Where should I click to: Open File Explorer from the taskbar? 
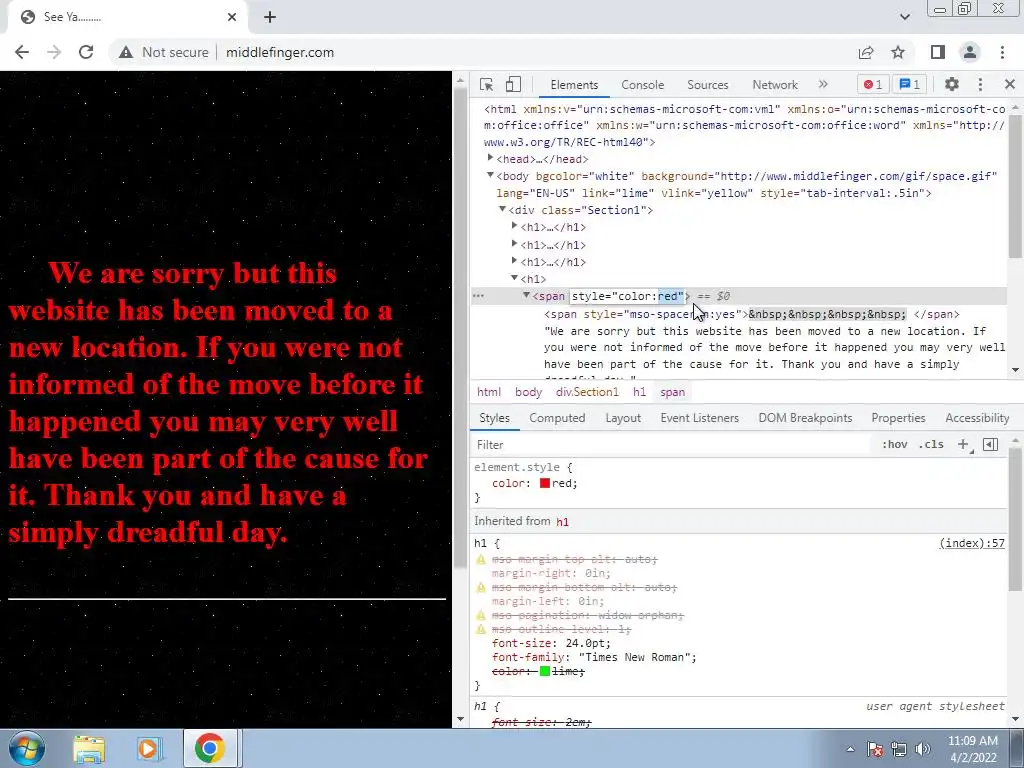click(89, 748)
